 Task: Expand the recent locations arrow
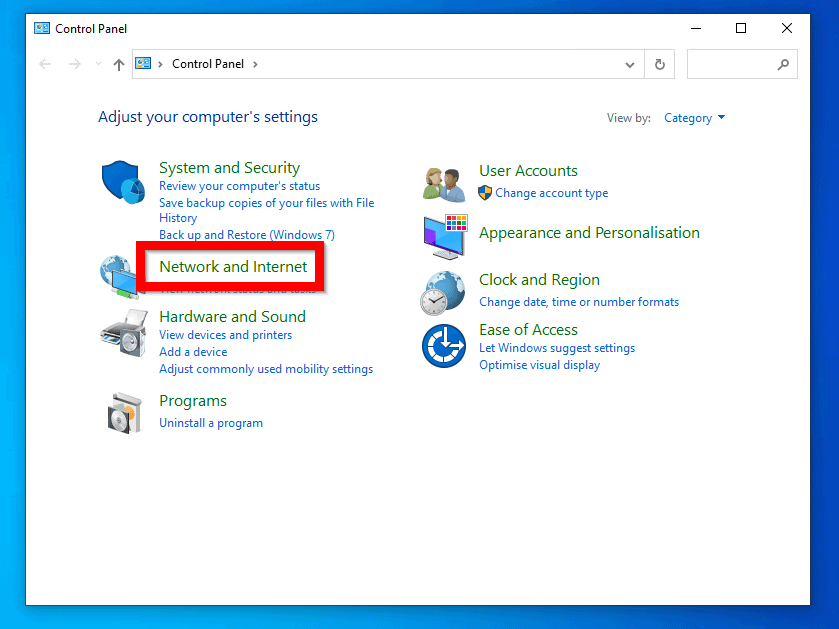[x=98, y=64]
